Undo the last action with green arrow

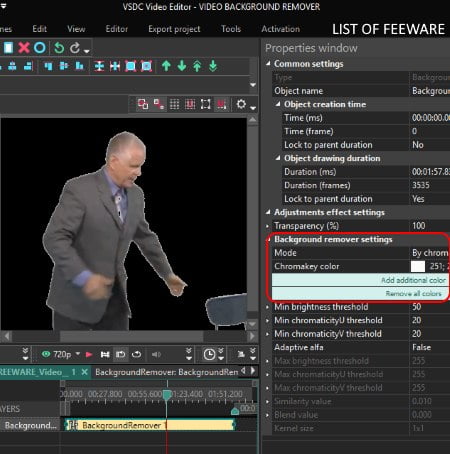(59, 48)
